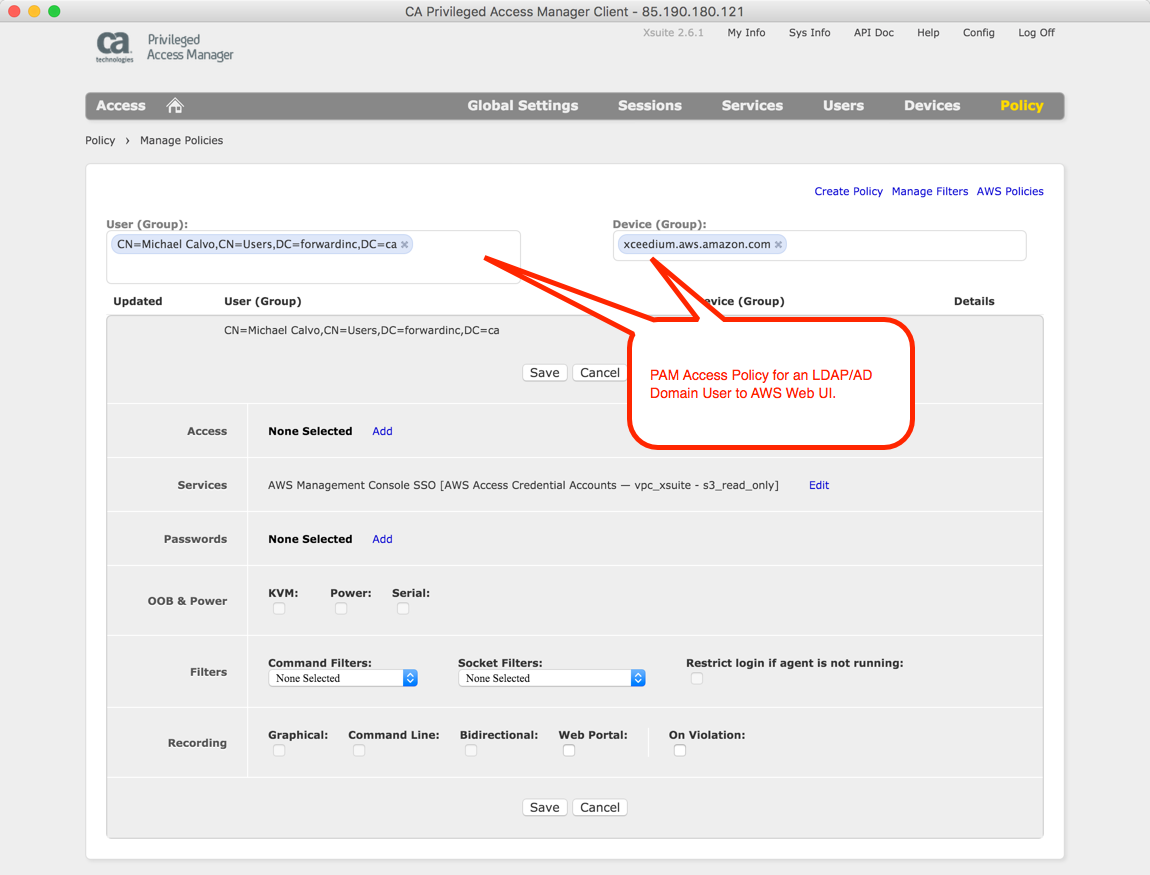Image resolution: width=1150 pixels, height=875 pixels.
Task: Remove the xceedium.aws.amazon.com device tag
Action: [778, 245]
